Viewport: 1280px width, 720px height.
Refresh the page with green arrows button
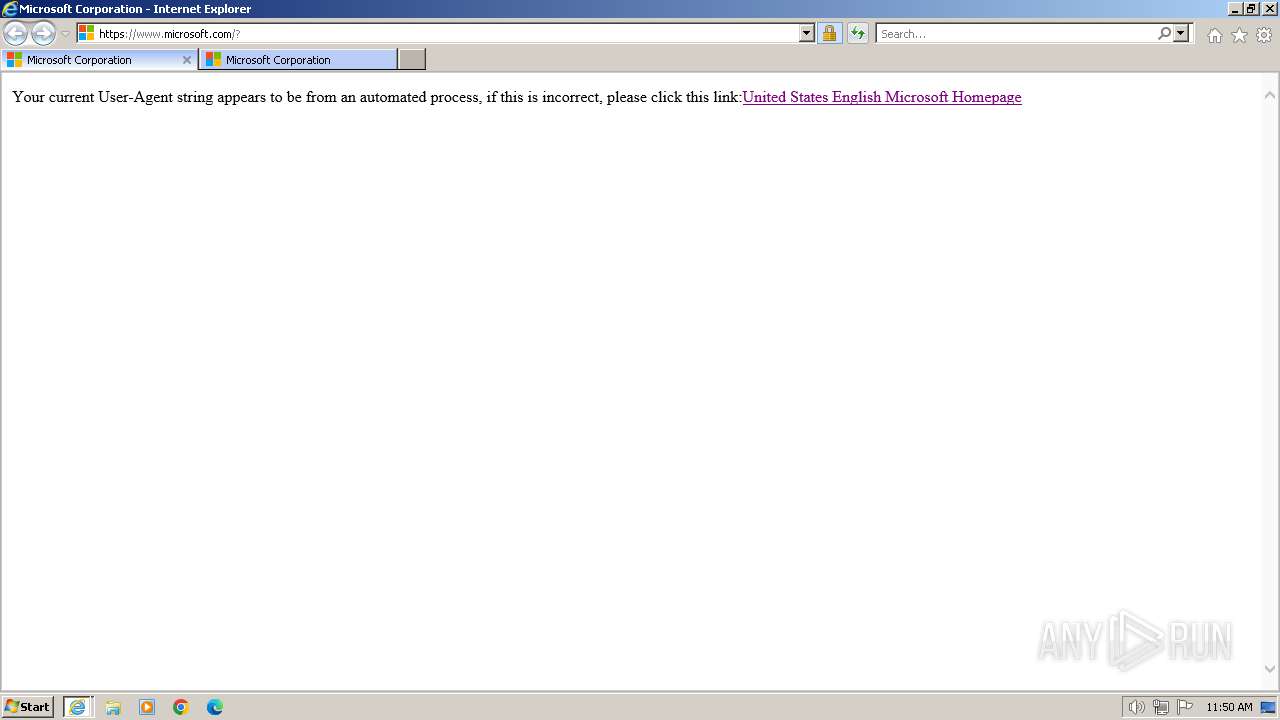858,33
